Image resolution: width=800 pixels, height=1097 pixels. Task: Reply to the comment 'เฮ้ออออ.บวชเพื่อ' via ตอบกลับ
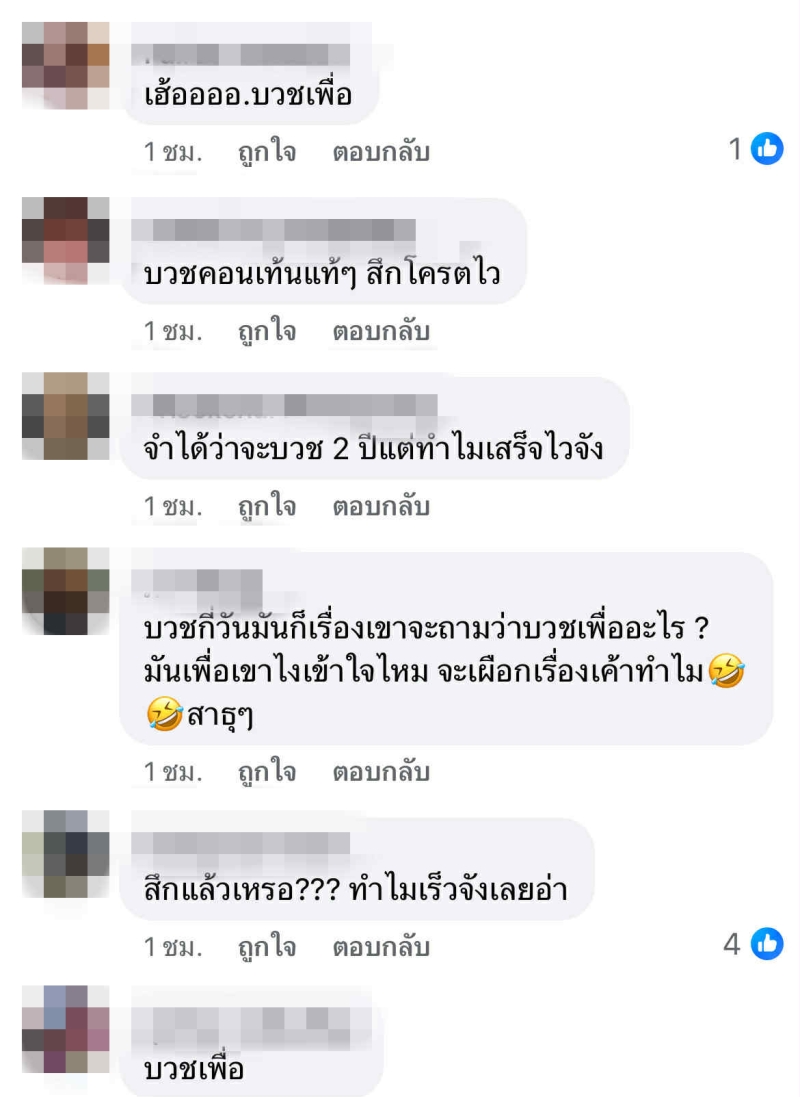pos(381,152)
